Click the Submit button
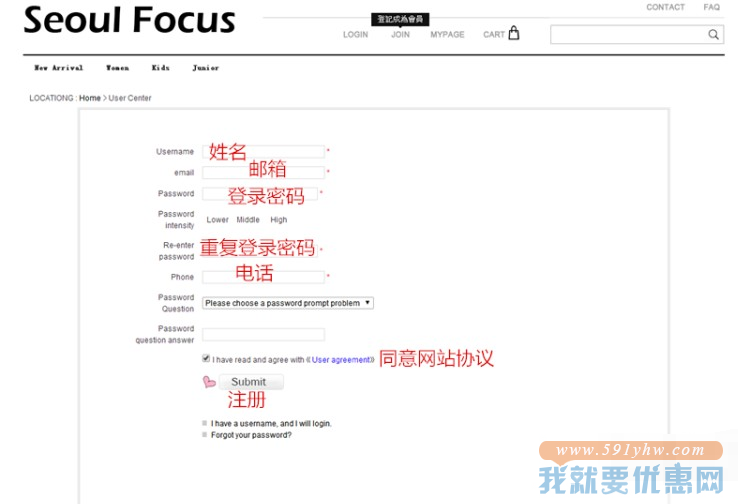This screenshot has width=738, height=504. (x=251, y=382)
